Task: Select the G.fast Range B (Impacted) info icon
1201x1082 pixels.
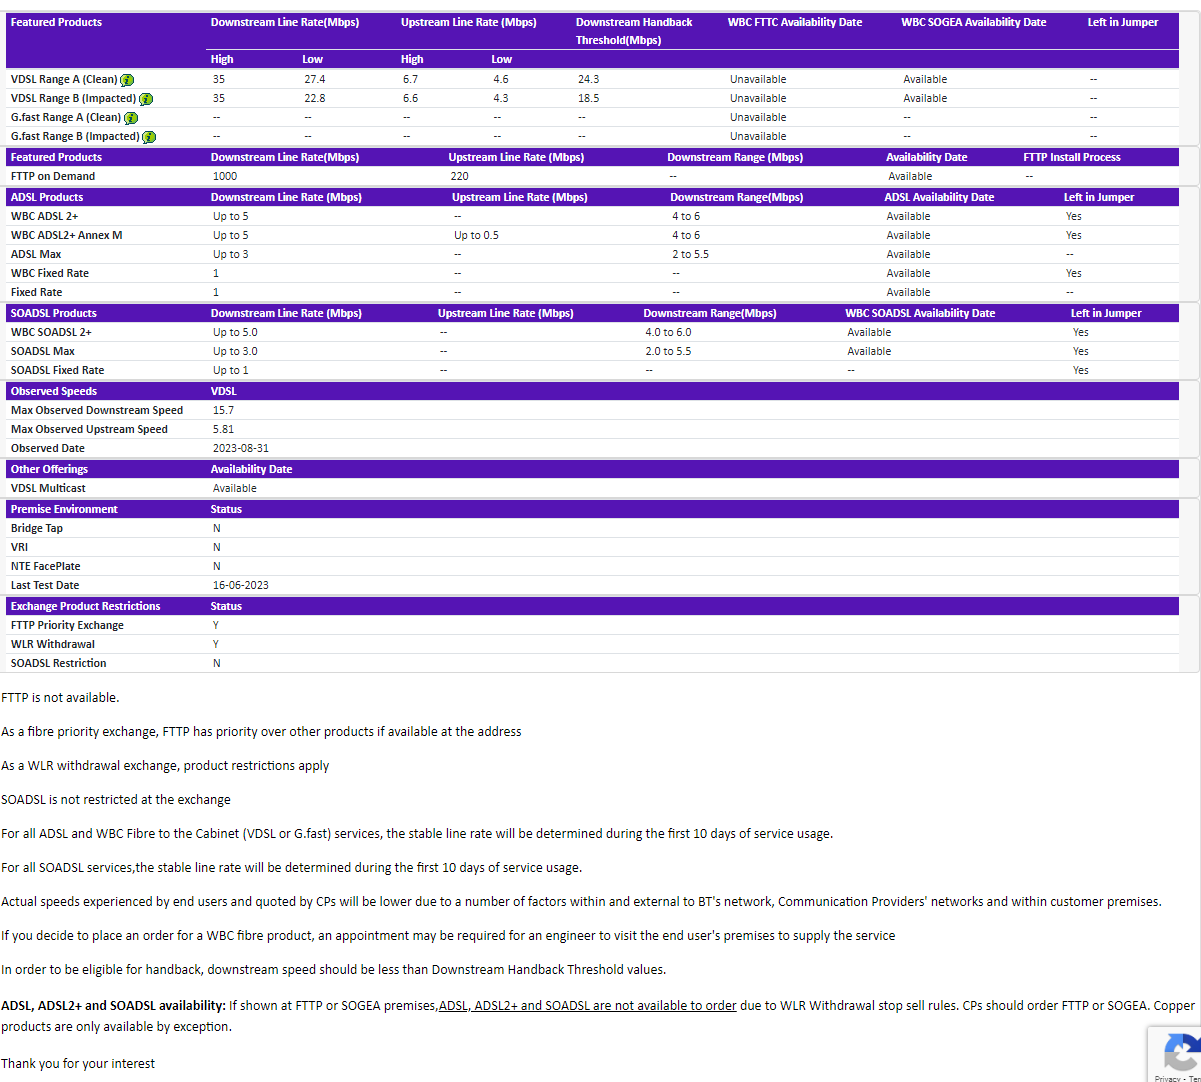Action: tap(149, 137)
